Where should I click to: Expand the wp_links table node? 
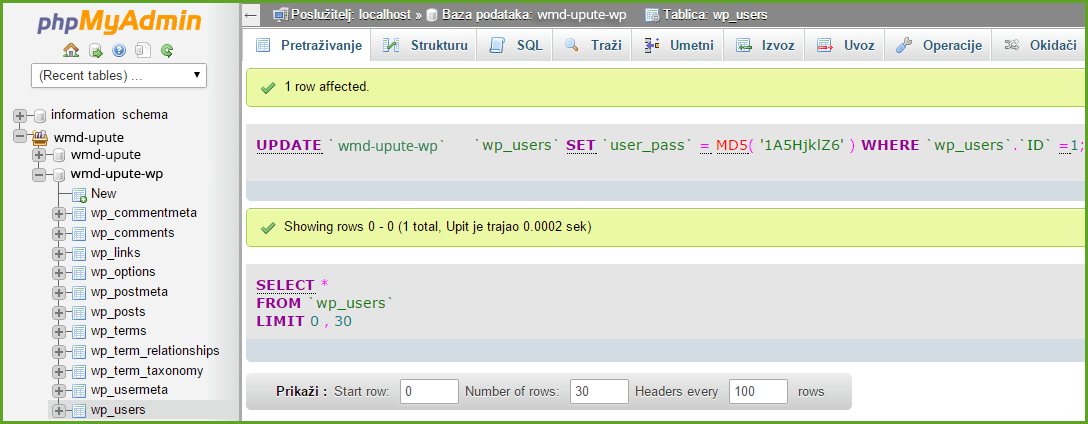[x=59, y=253]
